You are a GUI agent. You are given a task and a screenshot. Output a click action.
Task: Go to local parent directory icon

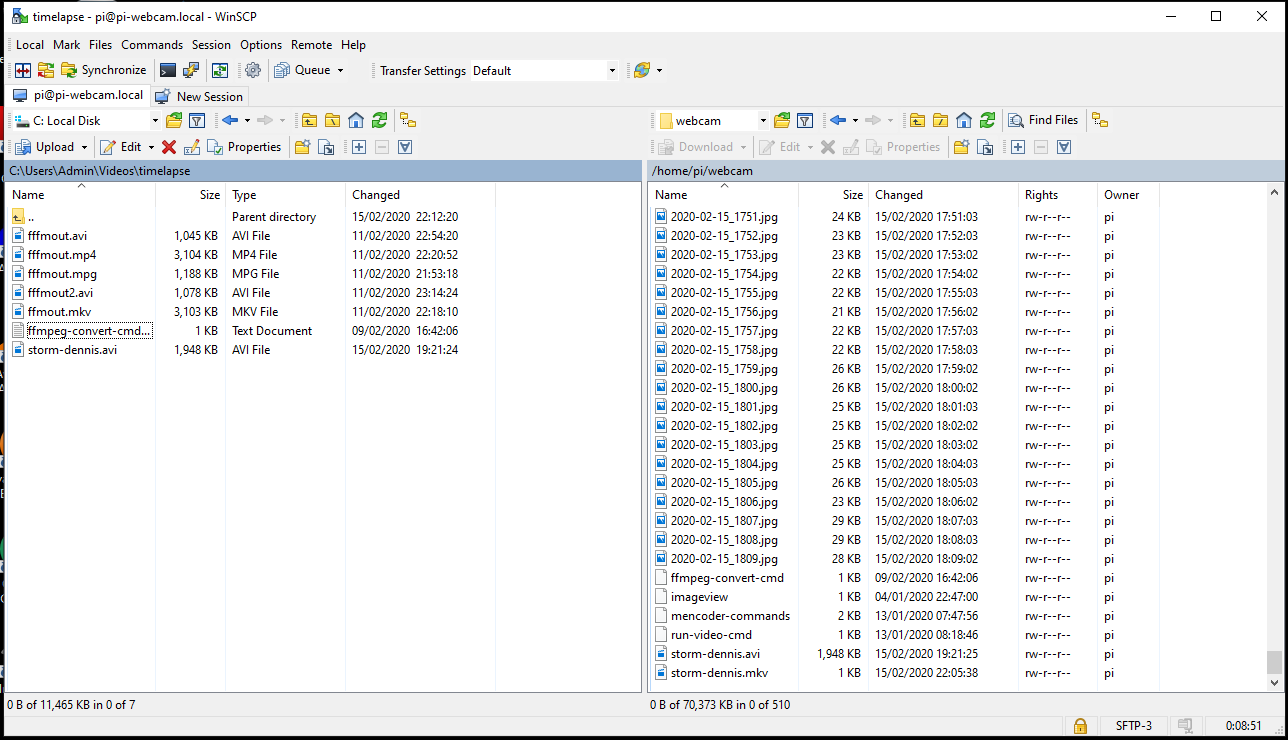click(310, 120)
